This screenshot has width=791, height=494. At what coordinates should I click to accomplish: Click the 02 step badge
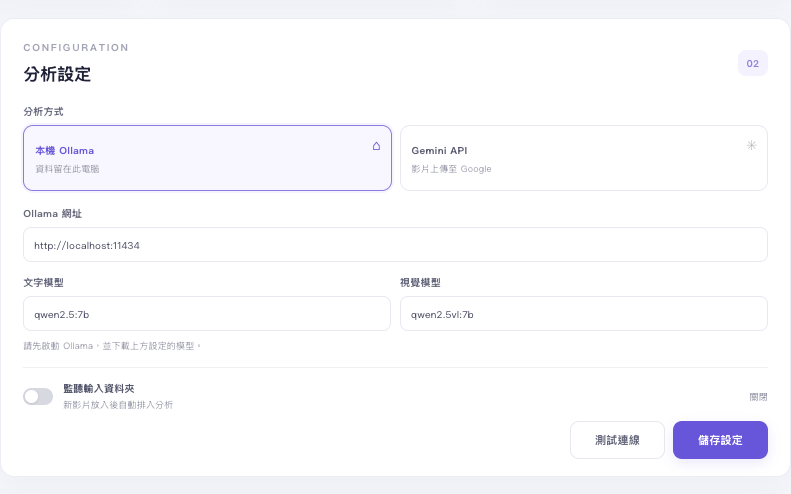click(x=753, y=64)
